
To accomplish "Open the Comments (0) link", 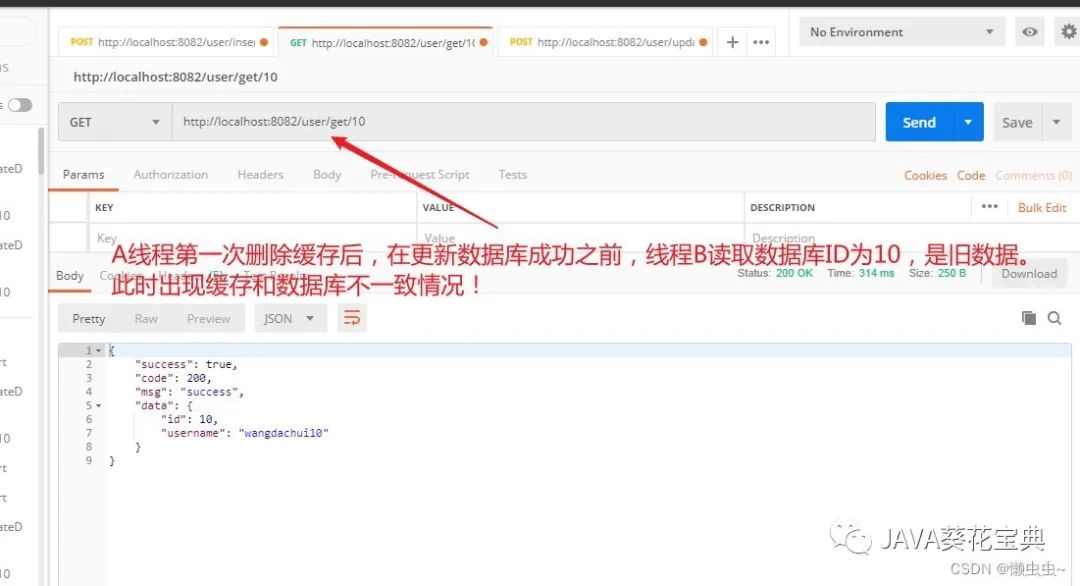I will click(1033, 176).
